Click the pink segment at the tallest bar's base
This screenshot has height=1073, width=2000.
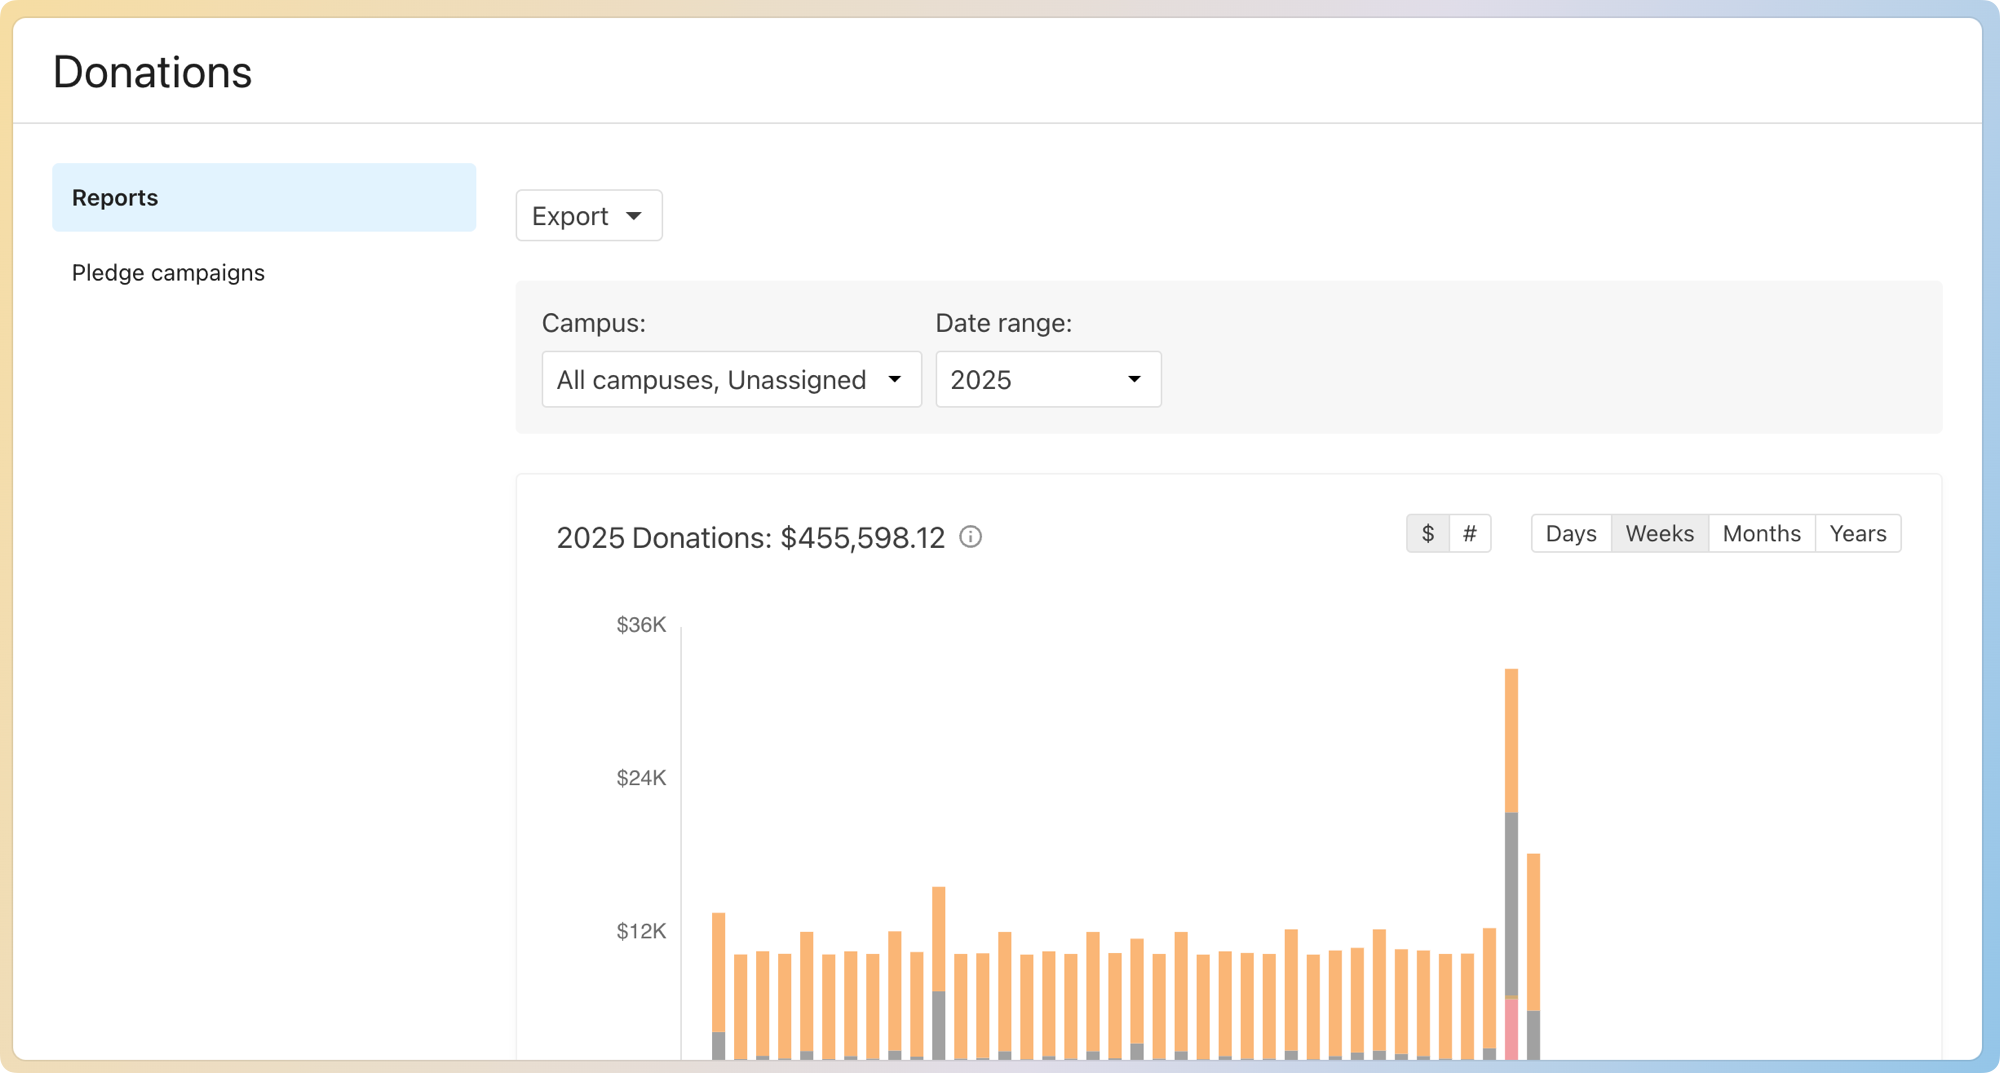pos(1511,1030)
